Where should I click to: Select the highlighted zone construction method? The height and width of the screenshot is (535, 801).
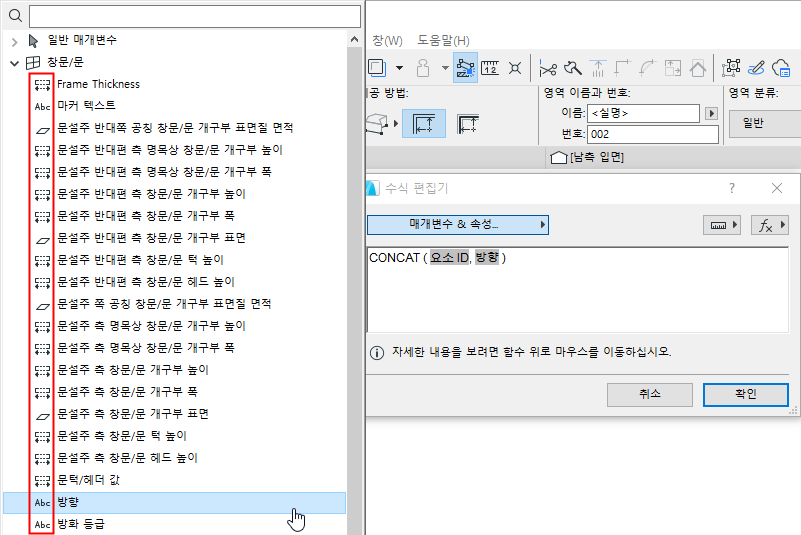(424, 124)
